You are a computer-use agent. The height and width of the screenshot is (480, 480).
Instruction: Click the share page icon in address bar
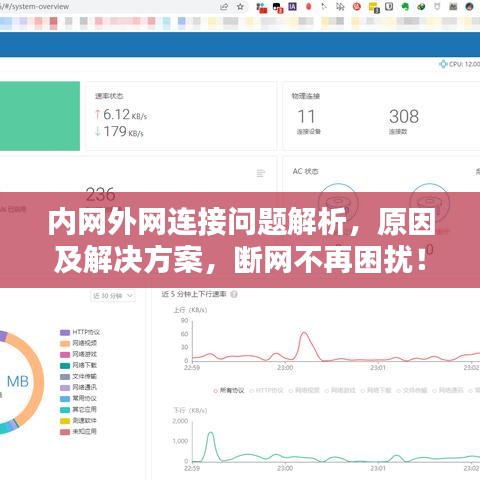(x=224, y=7)
